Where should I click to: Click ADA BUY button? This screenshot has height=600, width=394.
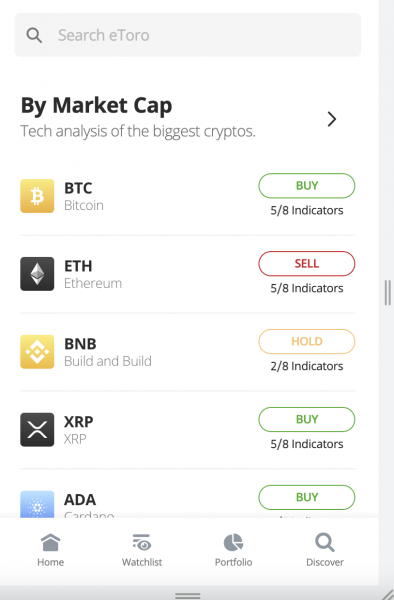307,497
